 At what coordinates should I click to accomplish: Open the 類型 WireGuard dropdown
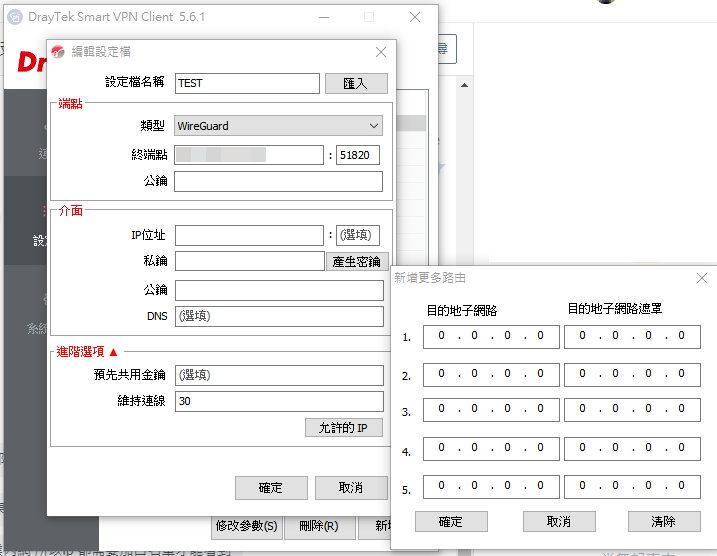pos(278,126)
